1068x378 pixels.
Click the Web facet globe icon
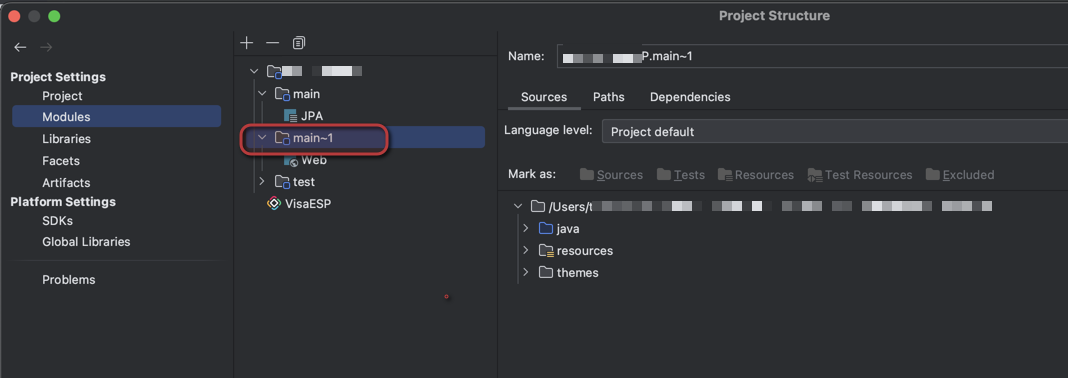pos(290,160)
